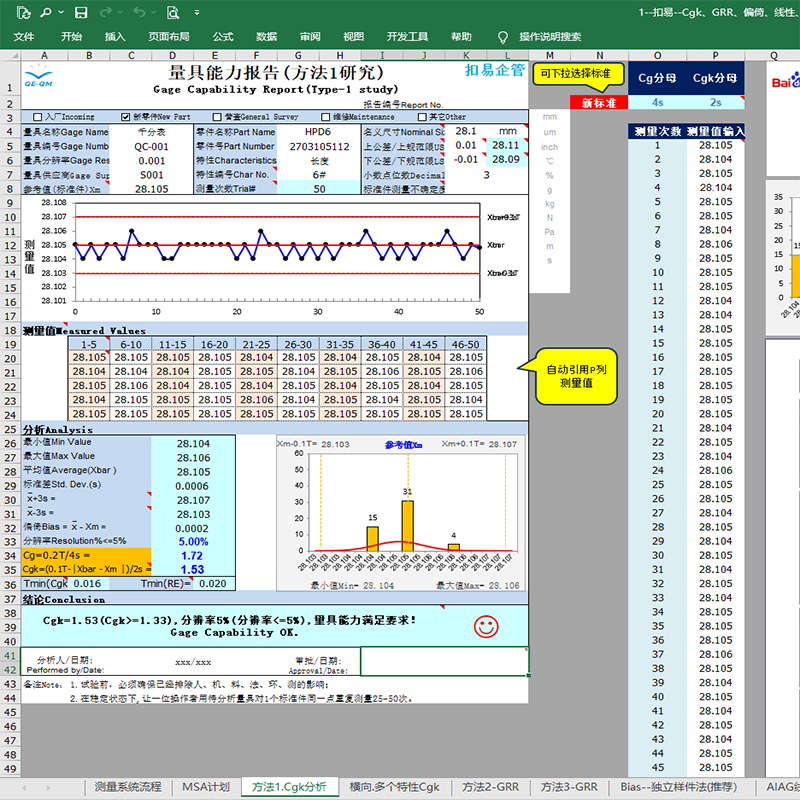Switch to the 开始 ribbon tab
800x800 pixels.
click(x=71, y=37)
